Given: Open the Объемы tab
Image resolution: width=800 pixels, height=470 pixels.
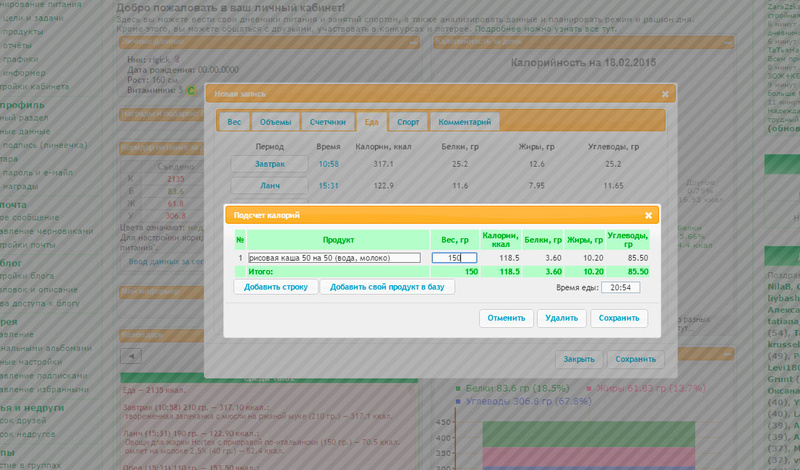Looking at the screenshot, I should click(275, 122).
